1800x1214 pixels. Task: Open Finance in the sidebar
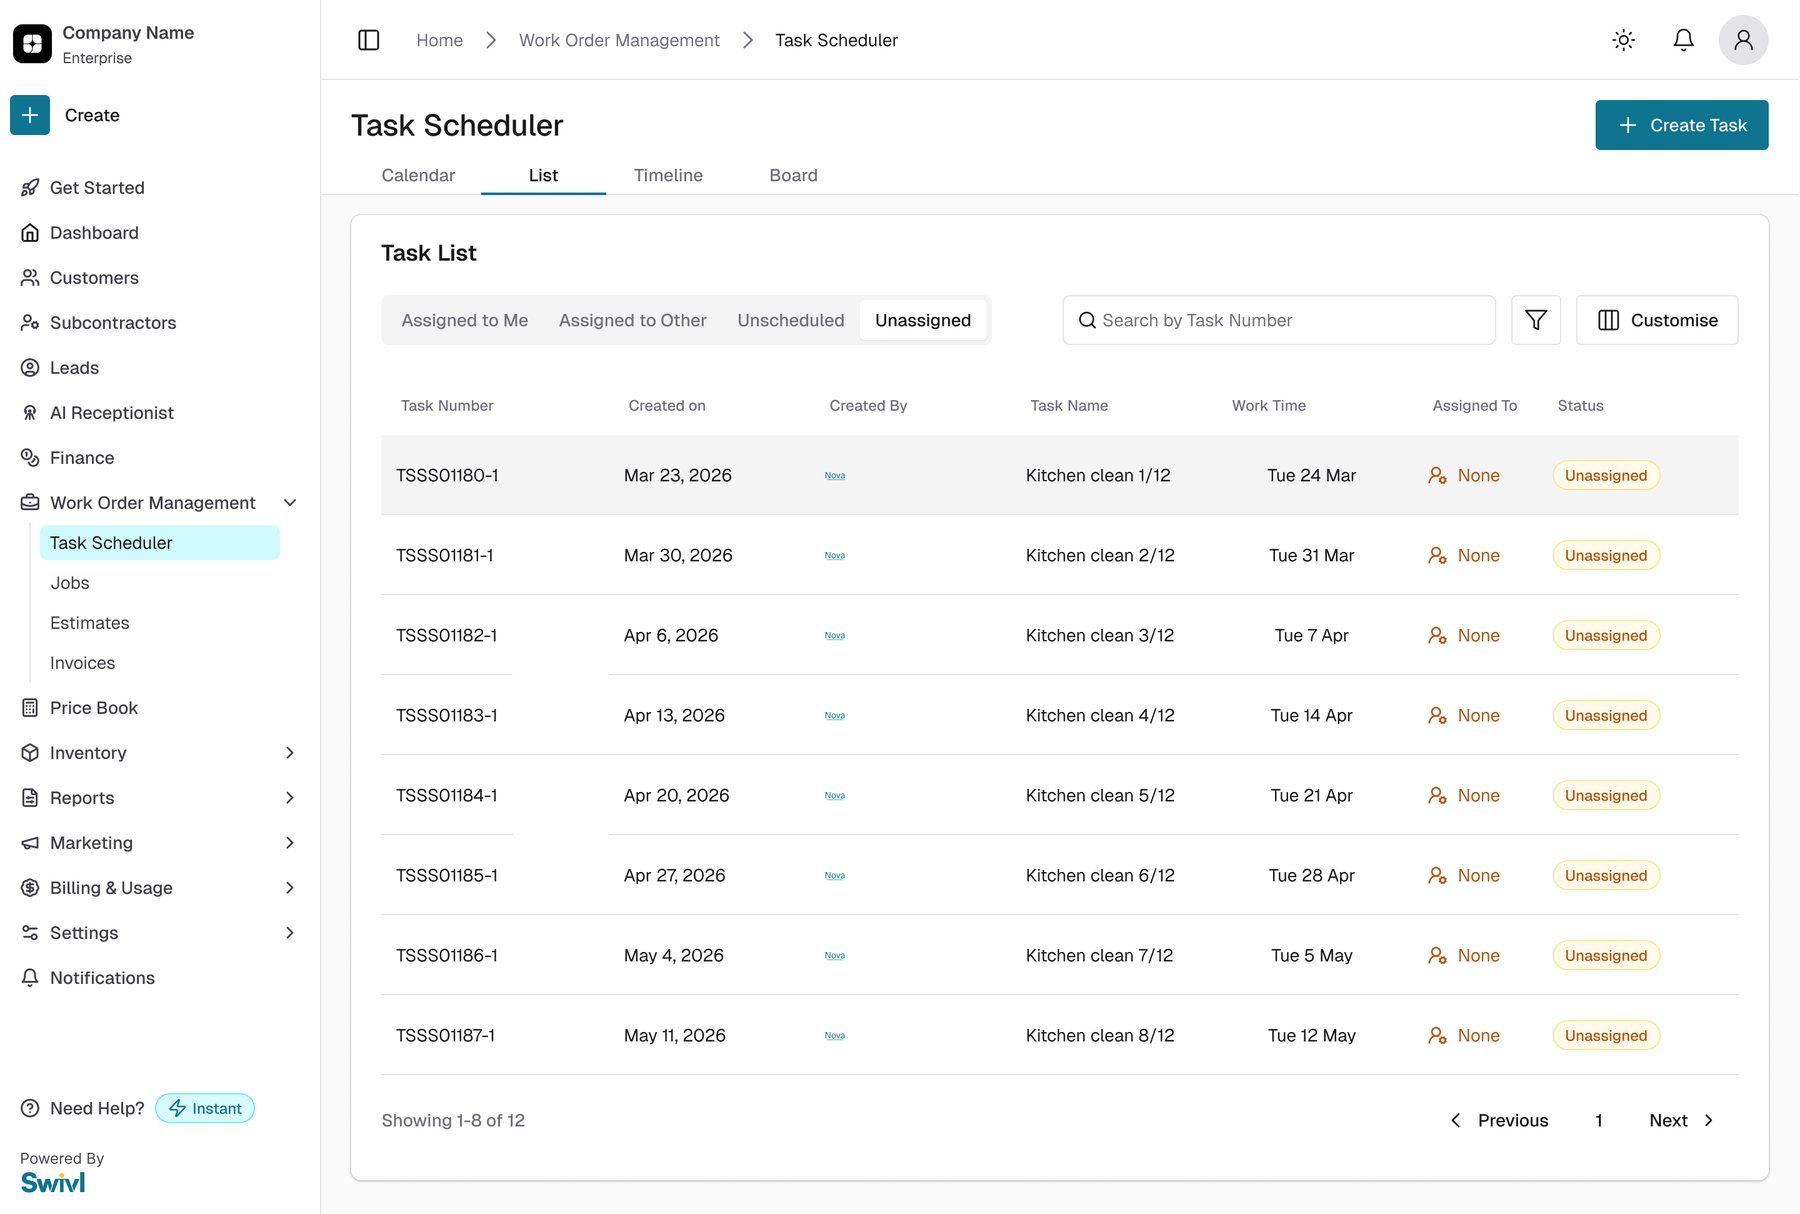pos(82,458)
